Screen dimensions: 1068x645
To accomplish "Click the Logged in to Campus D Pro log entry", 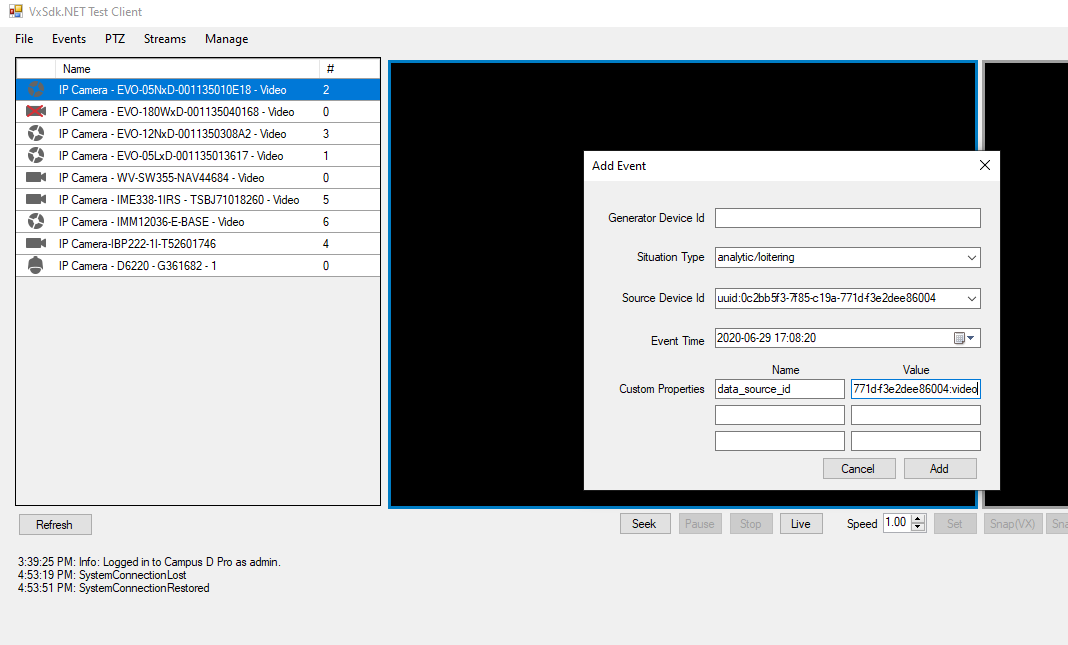I will click(x=149, y=562).
